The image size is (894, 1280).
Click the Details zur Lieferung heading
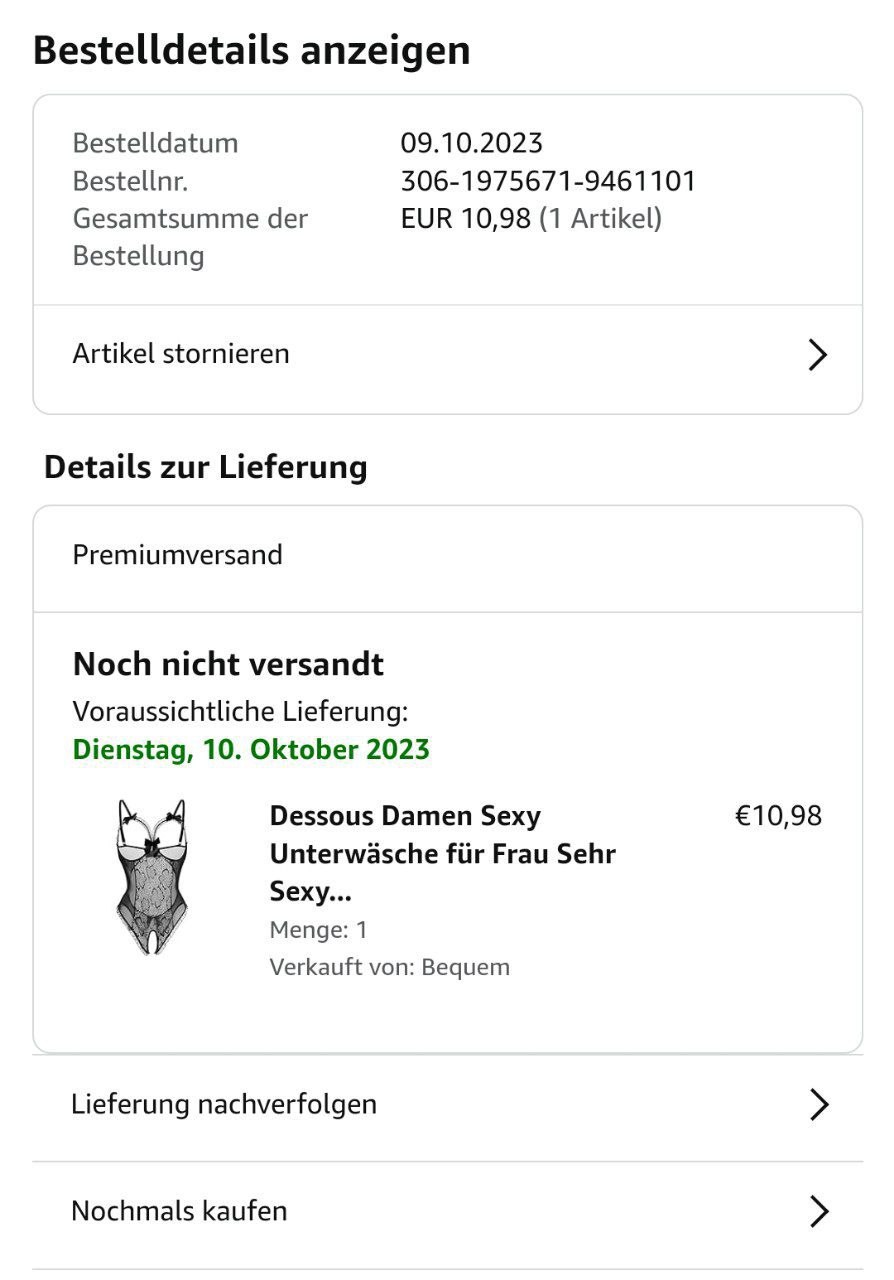[x=206, y=467]
